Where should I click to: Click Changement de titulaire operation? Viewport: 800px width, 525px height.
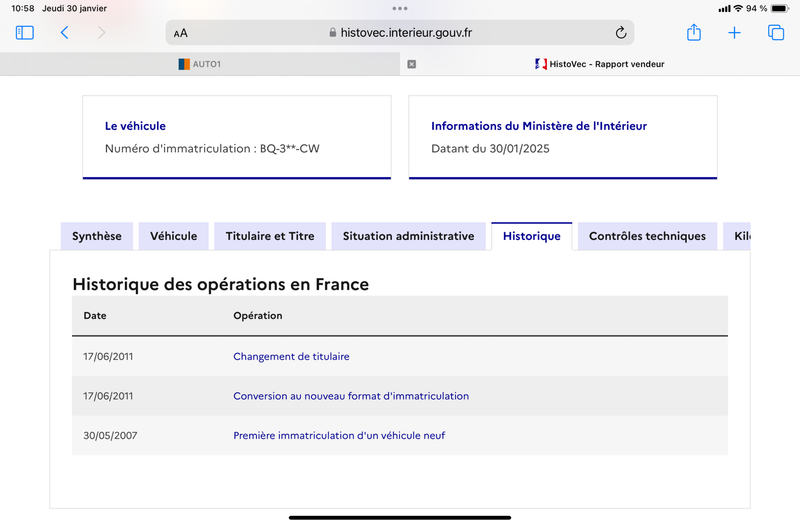291,357
